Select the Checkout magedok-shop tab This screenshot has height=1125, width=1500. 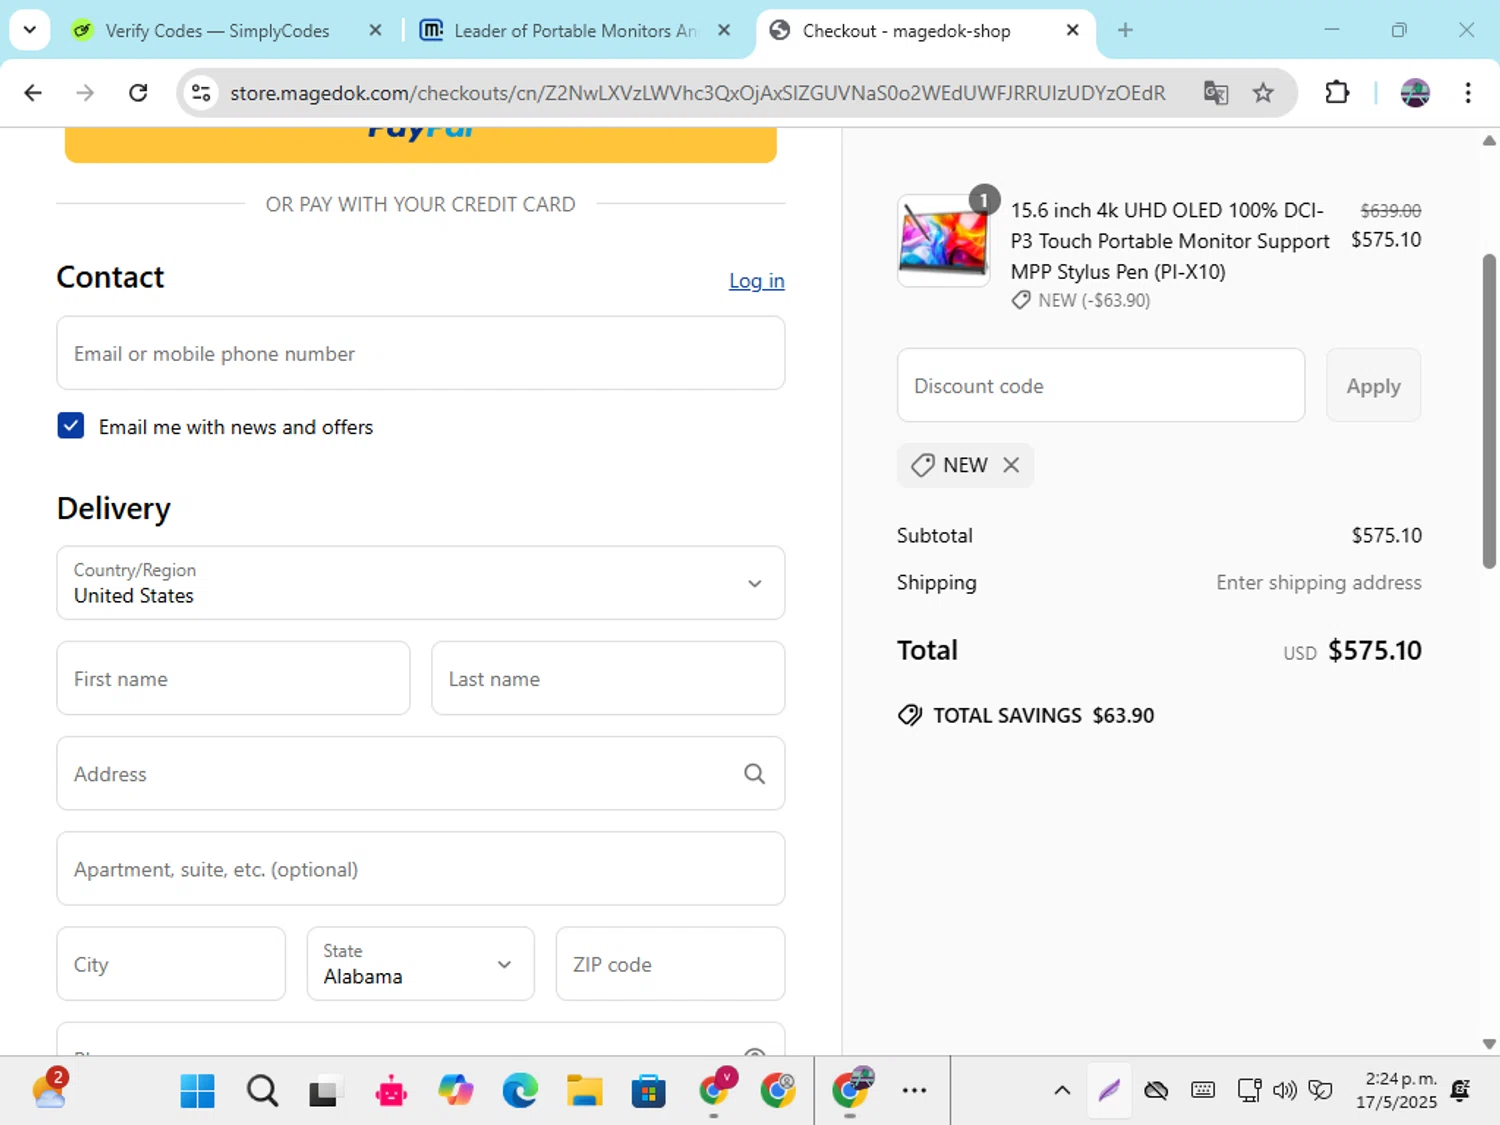(906, 31)
